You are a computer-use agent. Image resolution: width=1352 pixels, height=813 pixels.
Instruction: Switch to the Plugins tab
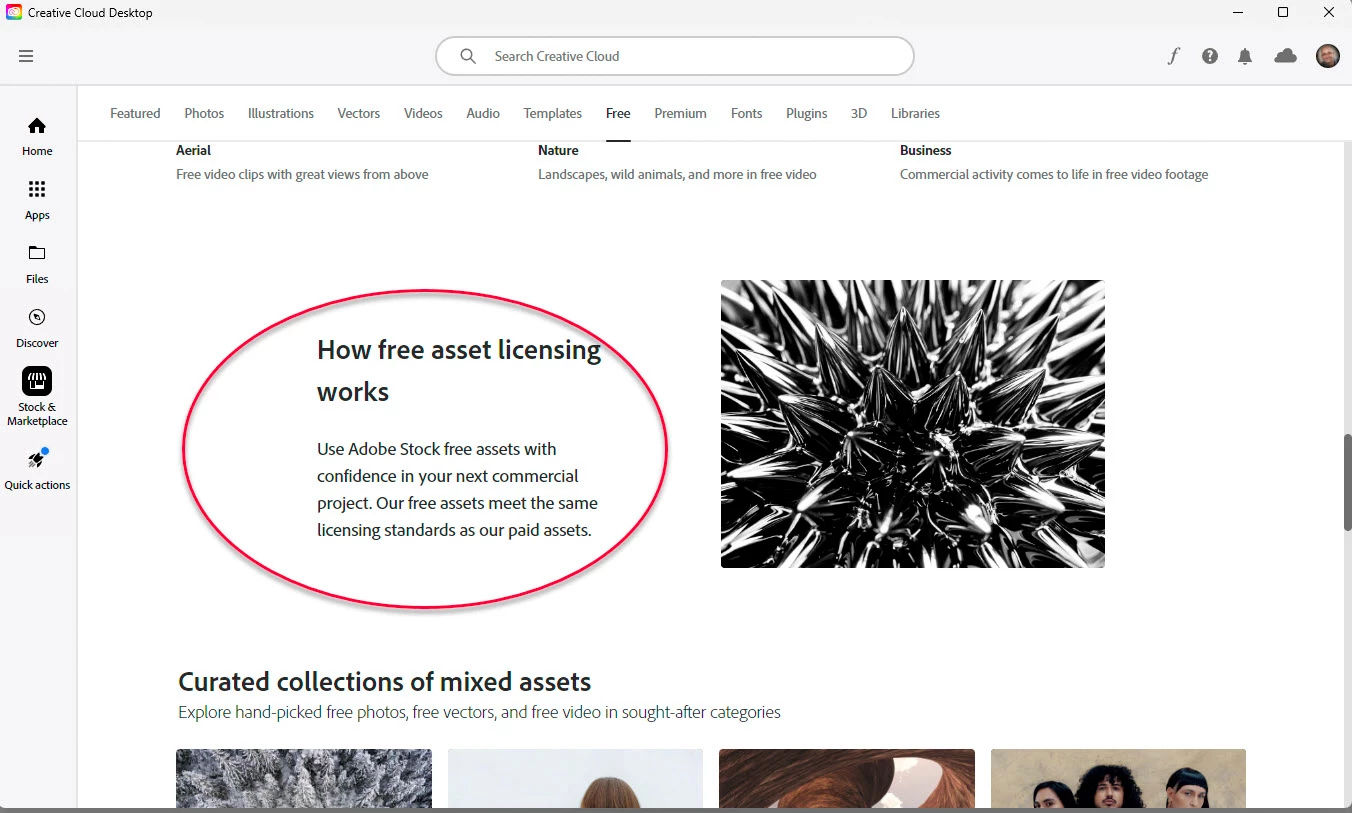[x=807, y=113]
